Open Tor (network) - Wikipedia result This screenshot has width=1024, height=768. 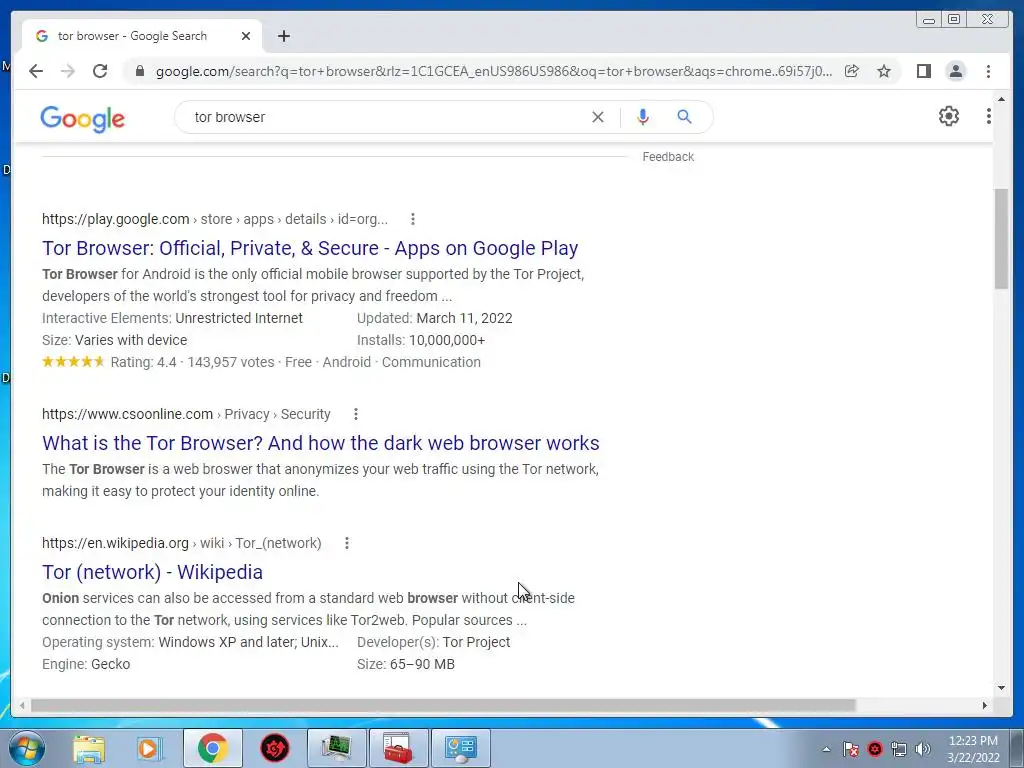click(152, 572)
